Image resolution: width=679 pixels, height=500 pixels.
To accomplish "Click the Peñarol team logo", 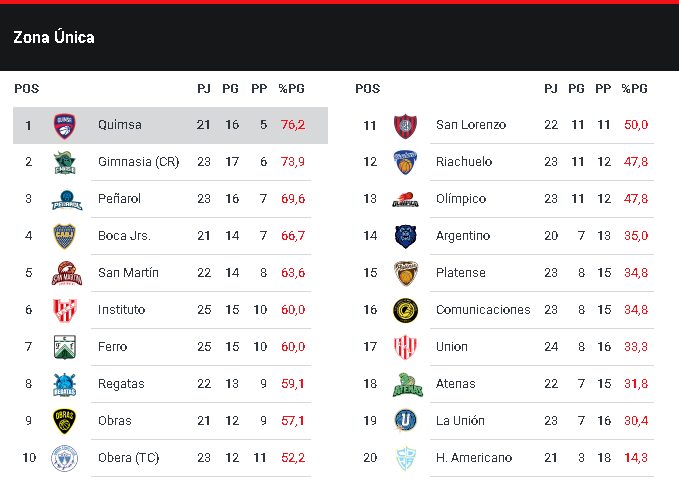I will click(x=66, y=199).
